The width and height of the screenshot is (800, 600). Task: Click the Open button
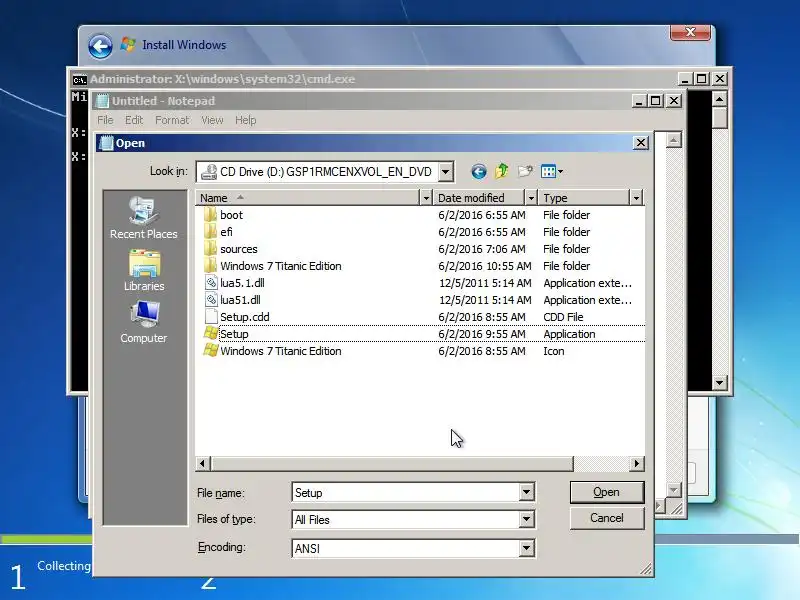[x=607, y=492]
